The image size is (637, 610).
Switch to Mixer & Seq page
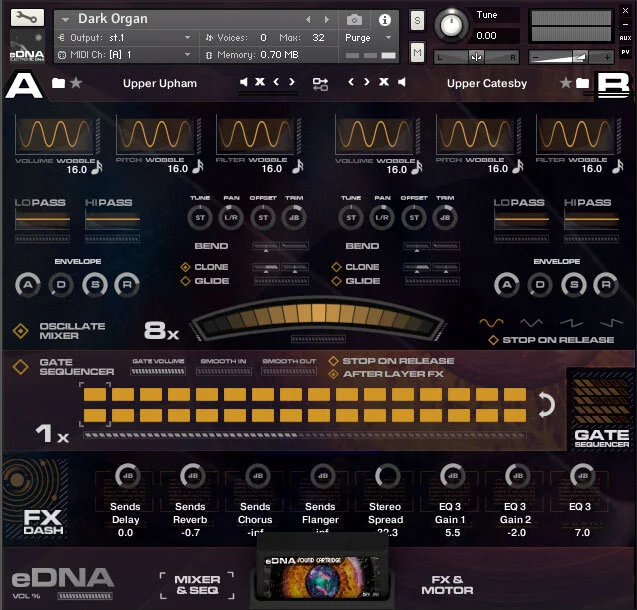[x=197, y=585]
